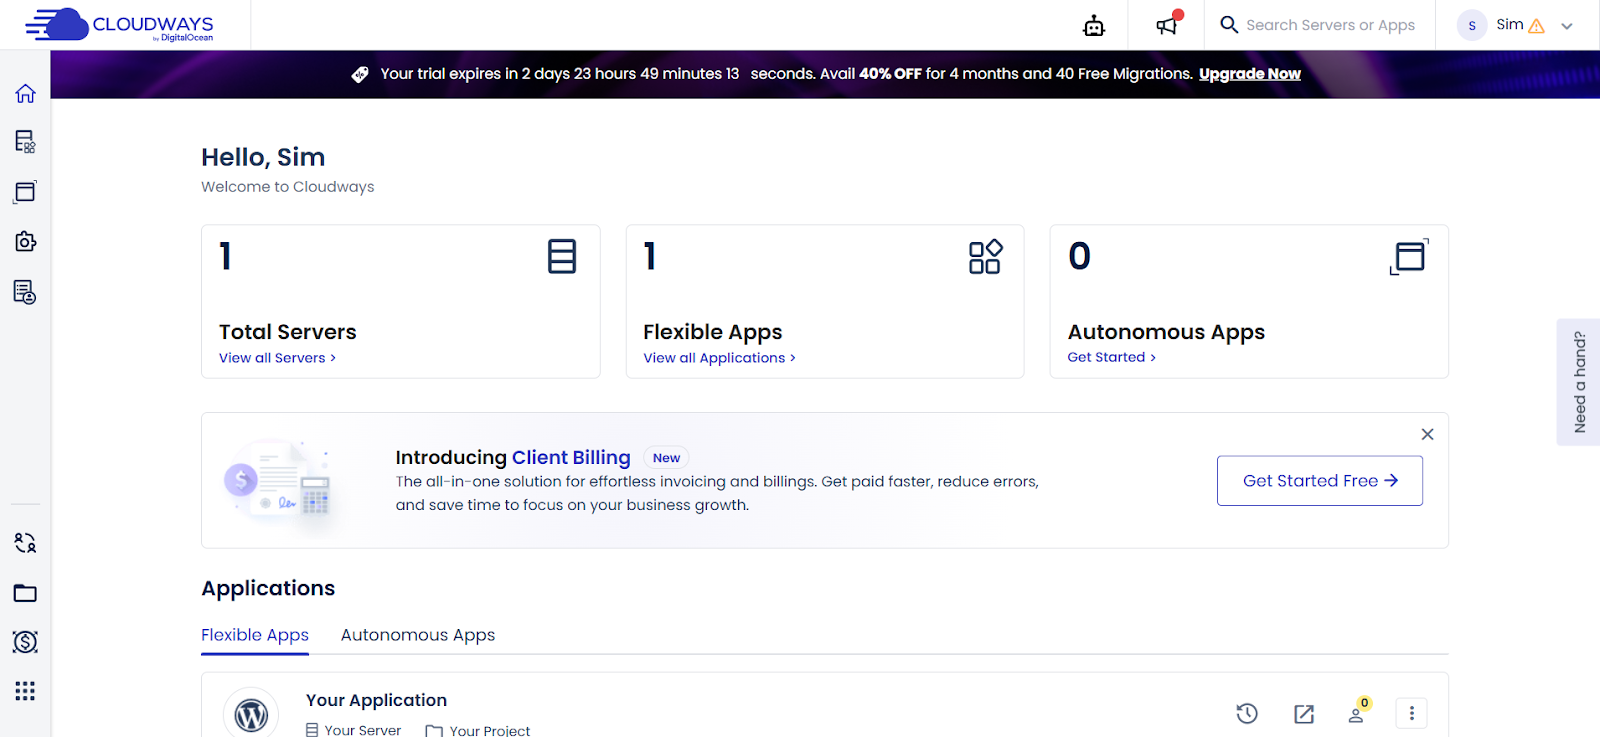Open the two-people-with-arrows sidebar icon

(x=26, y=543)
